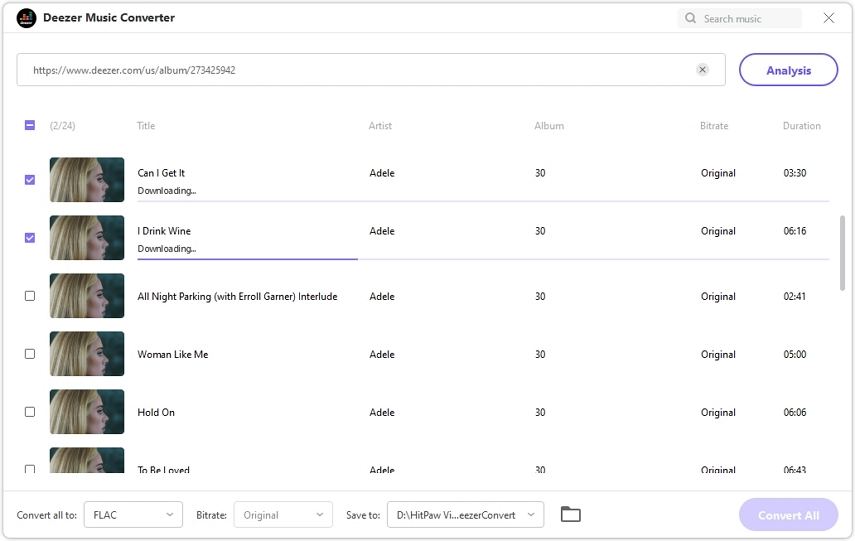Open the Bitrate Original dropdown

coord(283,515)
